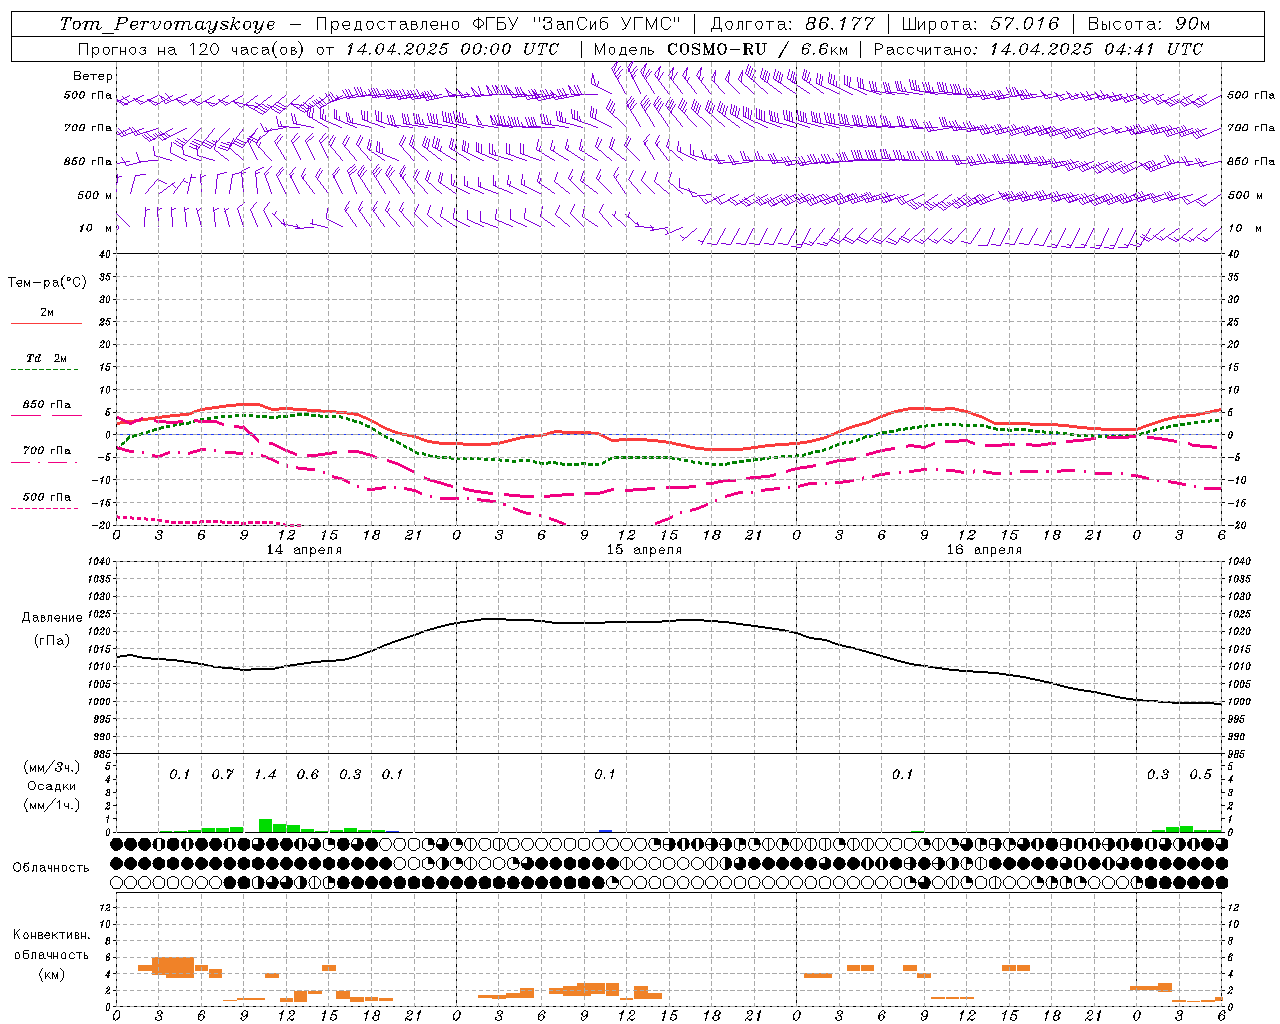Select the latitude value Широта: 57.016
The width and height of the screenshot is (1280, 1024).
point(980,24)
